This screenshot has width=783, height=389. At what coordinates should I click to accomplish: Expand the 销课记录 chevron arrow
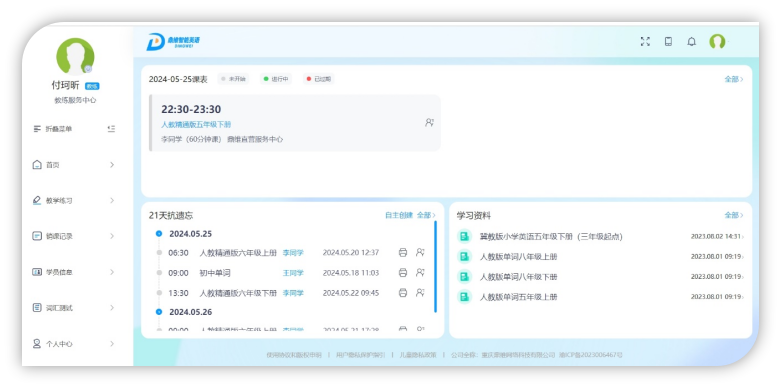[x=112, y=236]
